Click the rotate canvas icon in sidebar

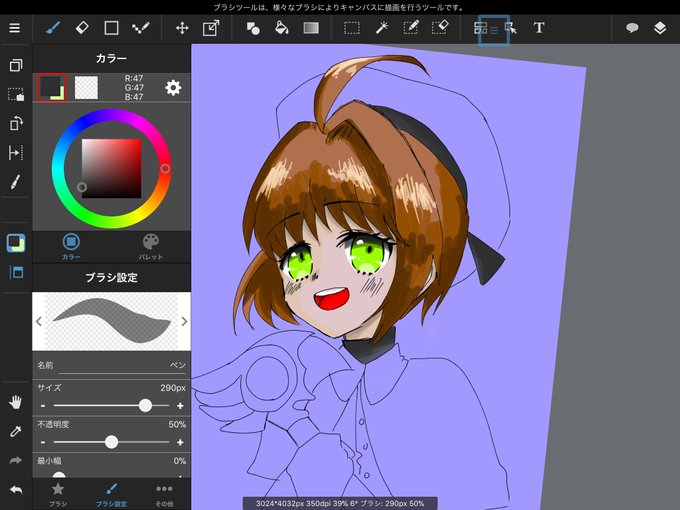(16, 123)
